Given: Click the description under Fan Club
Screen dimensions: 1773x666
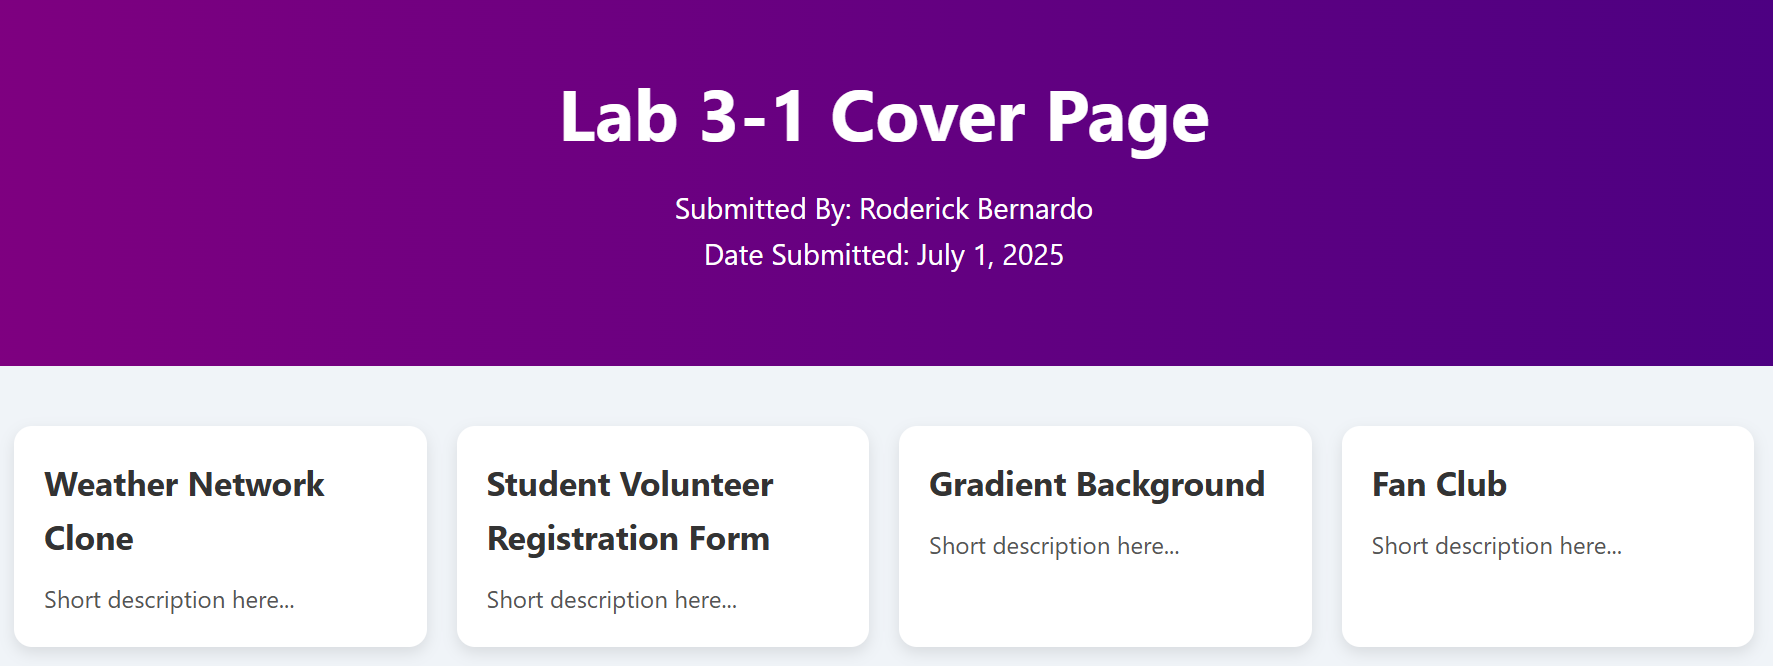Looking at the screenshot, I should [1497, 546].
